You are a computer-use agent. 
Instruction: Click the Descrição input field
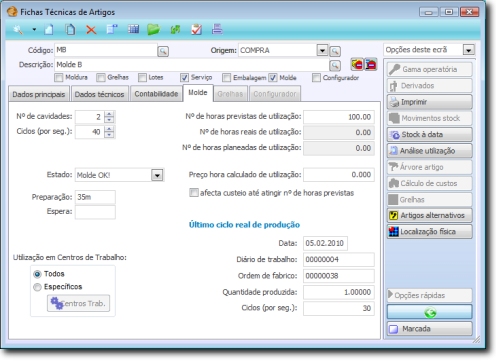pyautogui.click(x=192, y=65)
